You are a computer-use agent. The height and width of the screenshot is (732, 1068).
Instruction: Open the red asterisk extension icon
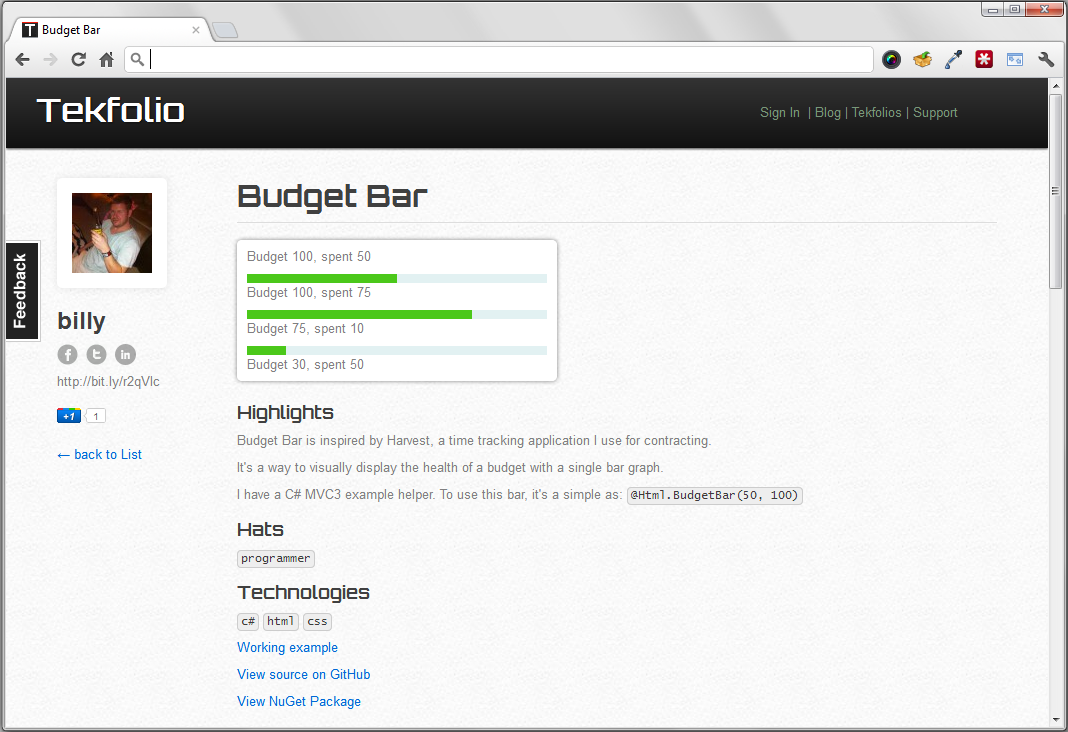coord(984,59)
